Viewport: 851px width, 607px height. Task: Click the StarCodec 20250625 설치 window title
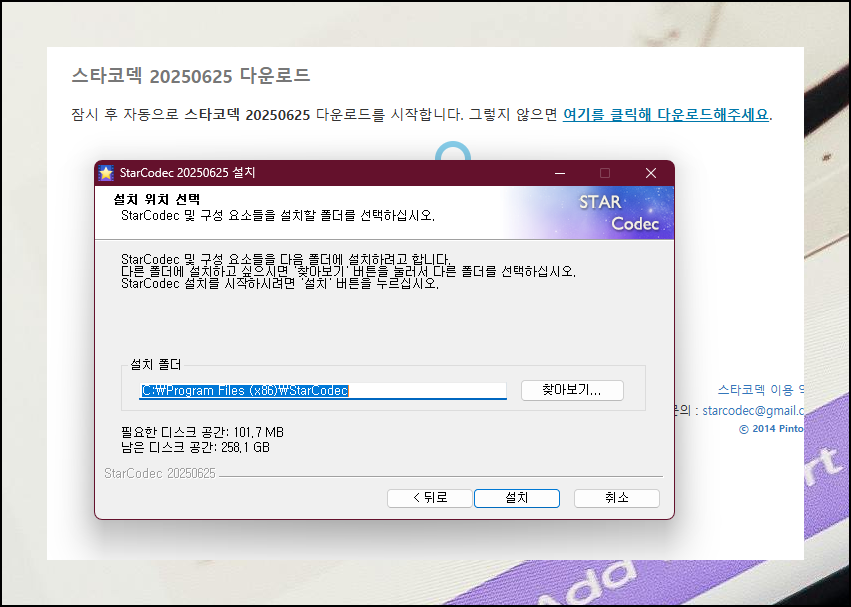[187, 173]
